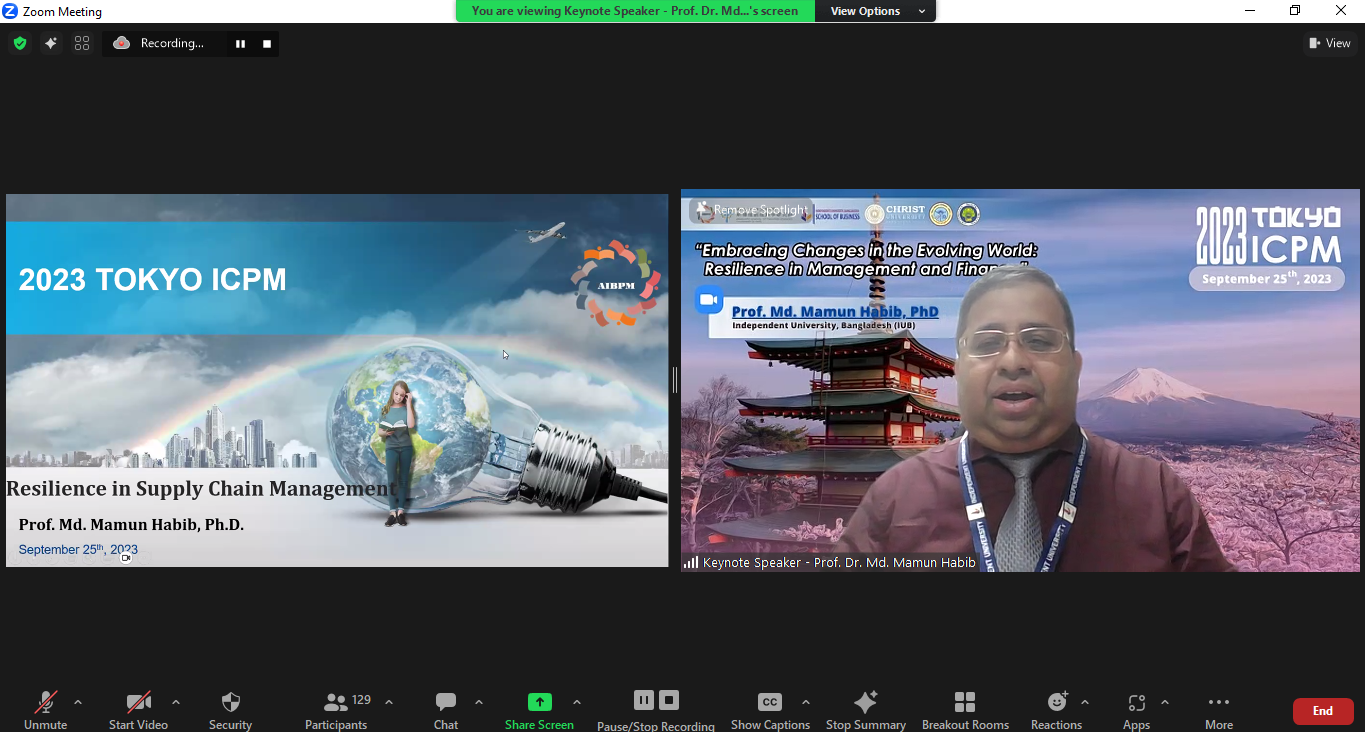
Task: Stop recording in the bottom toolbar
Action: [x=669, y=700]
